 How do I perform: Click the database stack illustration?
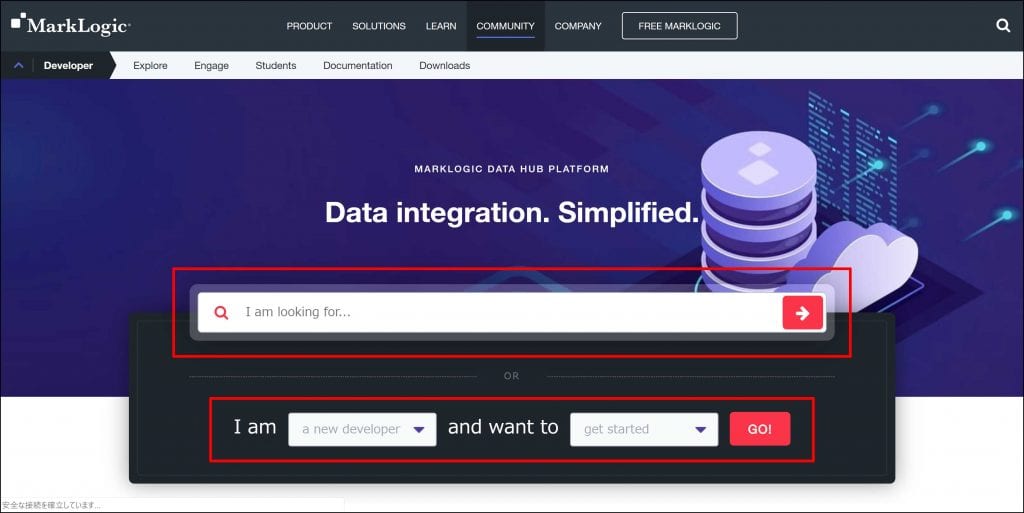tap(758, 205)
